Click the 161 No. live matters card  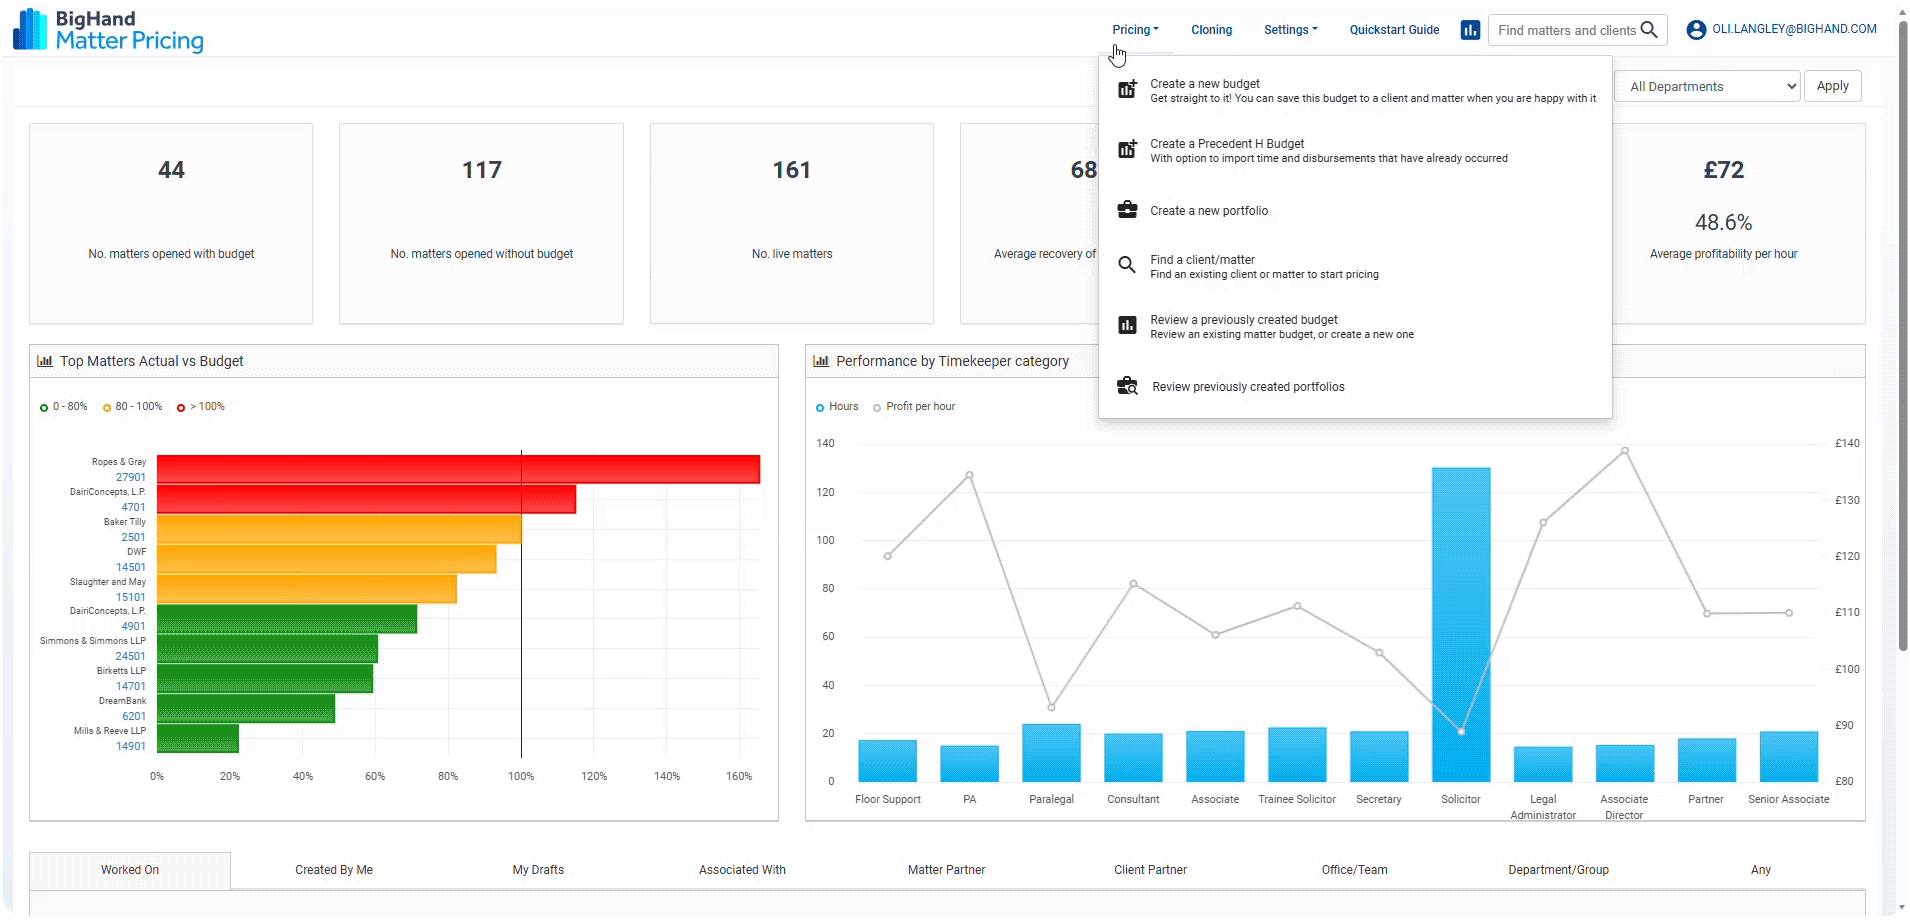coord(792,223)
